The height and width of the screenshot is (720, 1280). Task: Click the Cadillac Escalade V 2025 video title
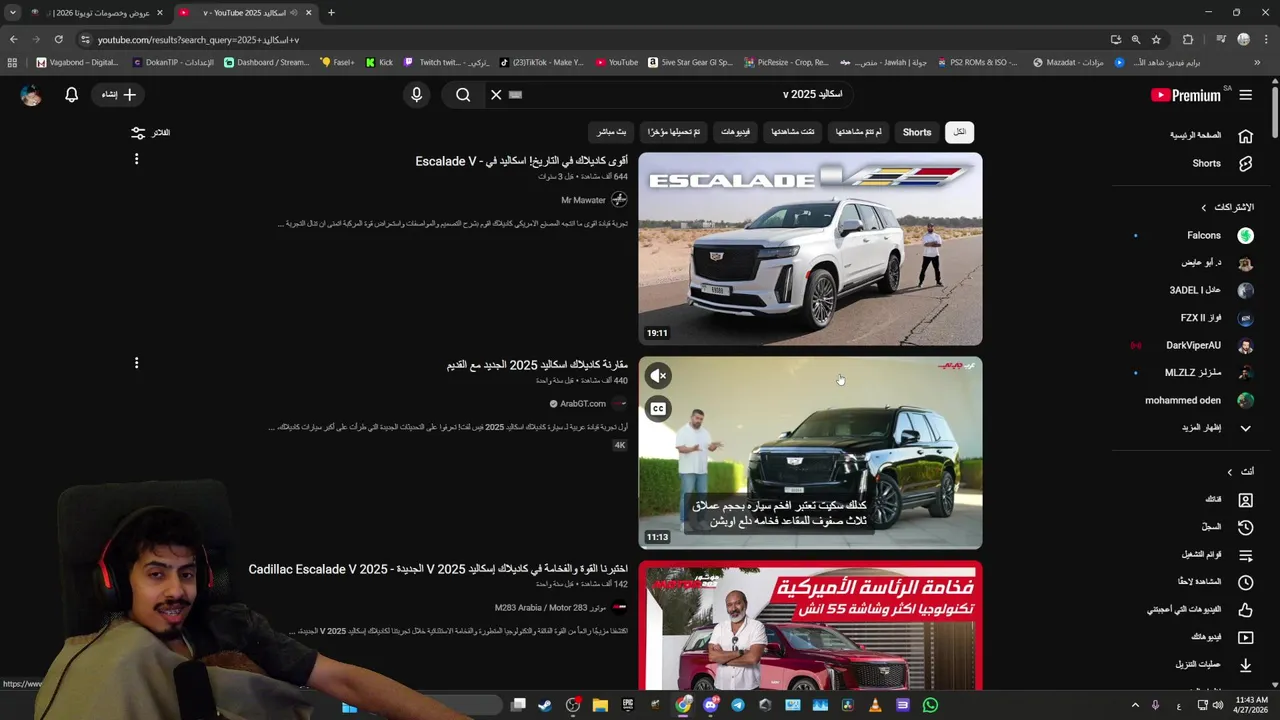tap(438, 569)
